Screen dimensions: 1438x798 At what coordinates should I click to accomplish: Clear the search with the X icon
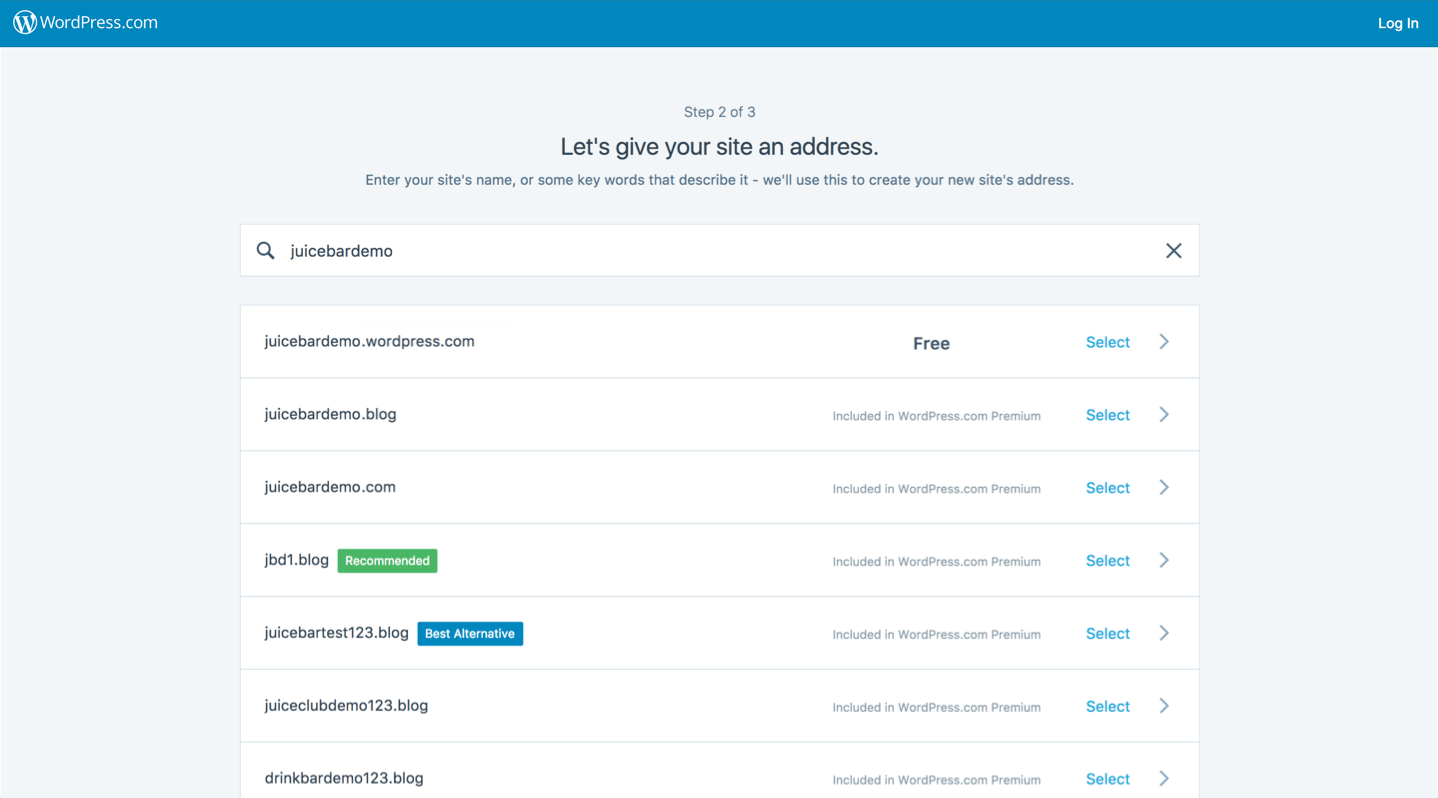1173,250
